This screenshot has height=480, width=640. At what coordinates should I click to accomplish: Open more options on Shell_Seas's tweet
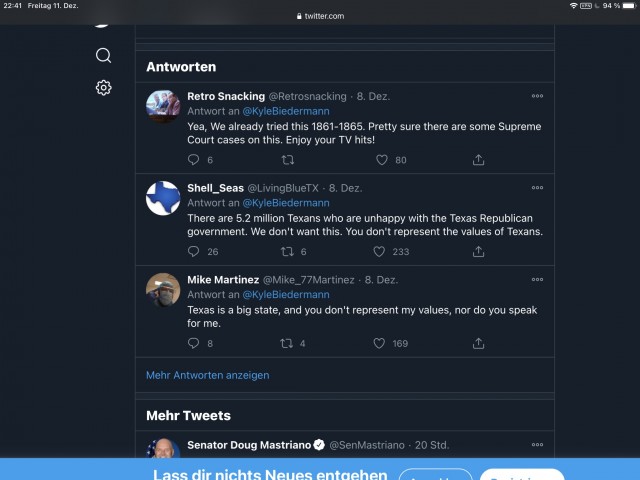pyautogui.click(x=537, y=188)
